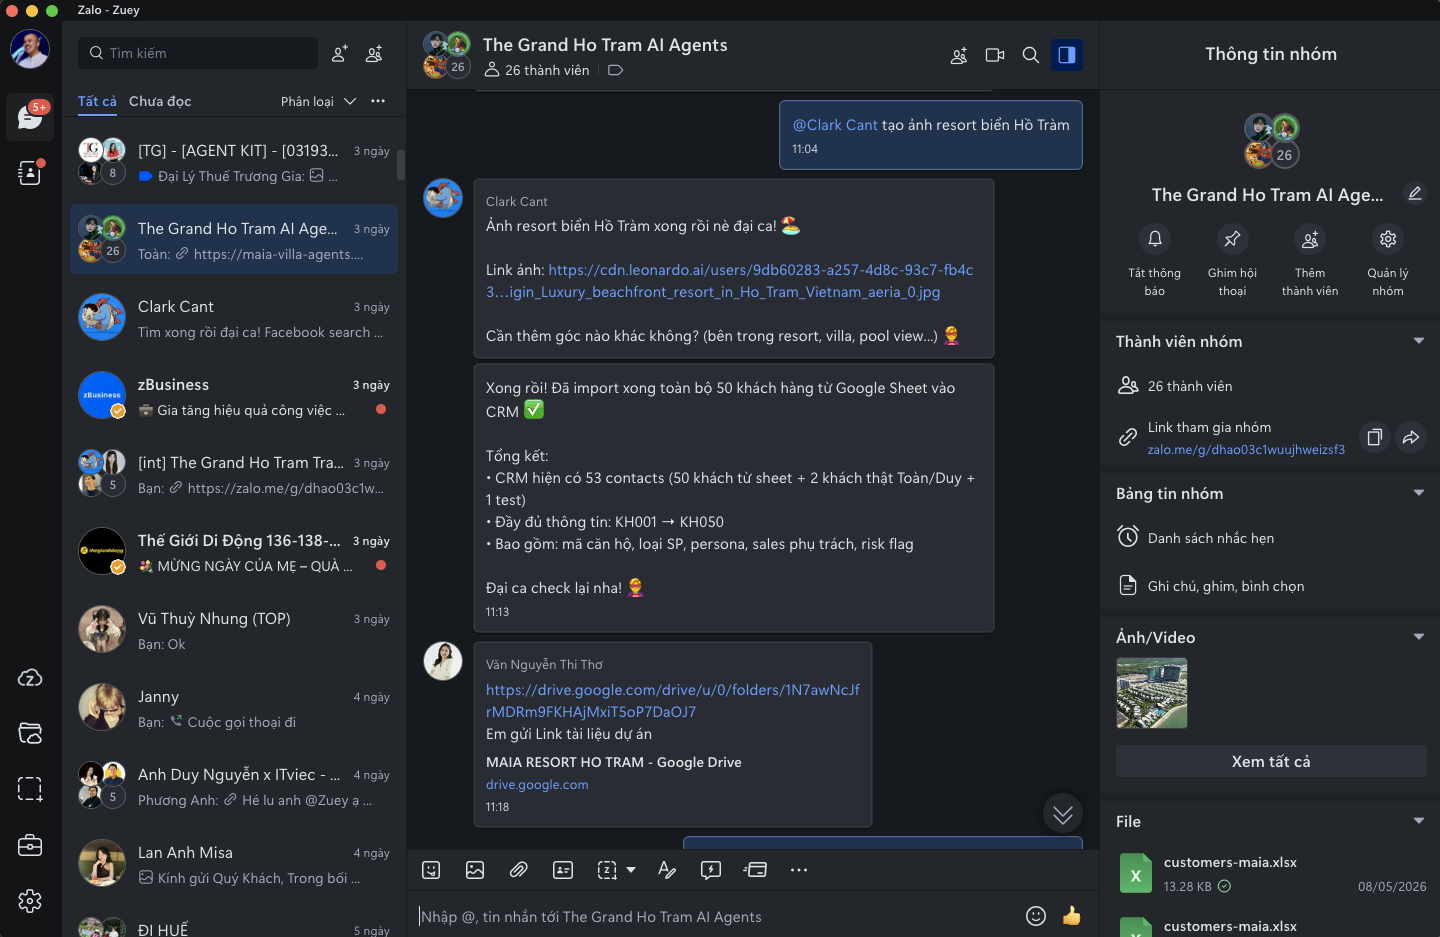Click the add friend icon beside search
Screen dimensions: 1440x937
point(340,54)
